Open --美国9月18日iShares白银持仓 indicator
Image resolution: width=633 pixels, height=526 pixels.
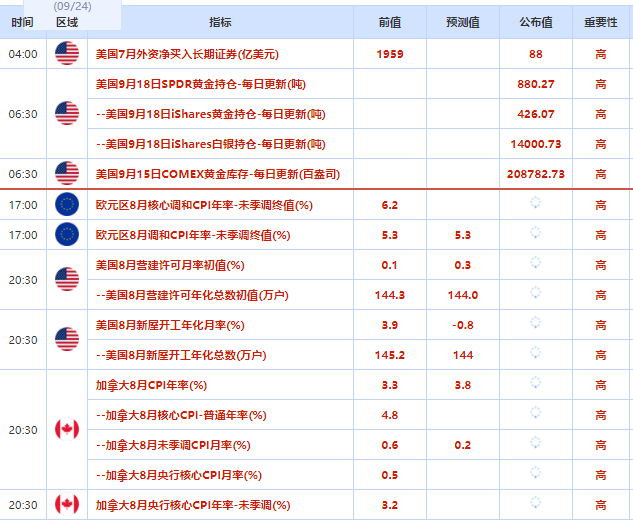pyautogui.click(x=211, y=144)
